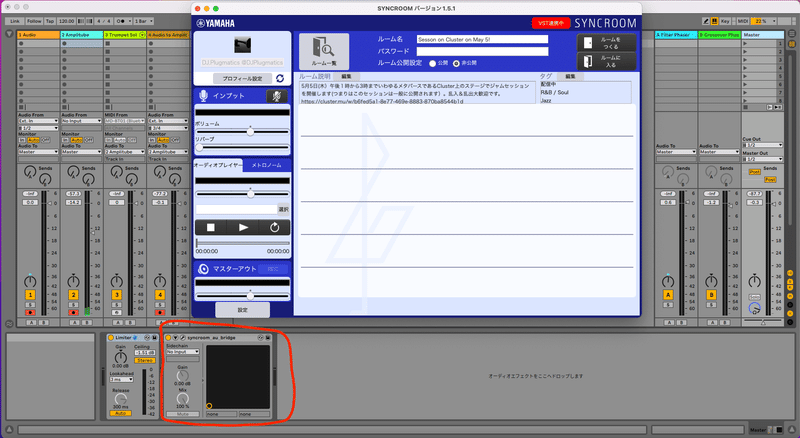Open Audio To dropdown on track 4
The width and height of the screenshot is (800, 438).
click(x=168, y=152)
